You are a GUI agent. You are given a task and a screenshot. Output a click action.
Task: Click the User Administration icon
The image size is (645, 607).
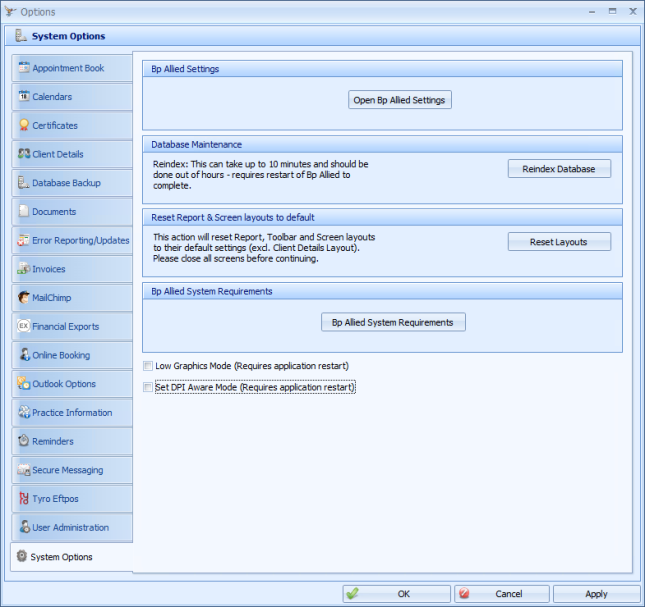(25, 527)
